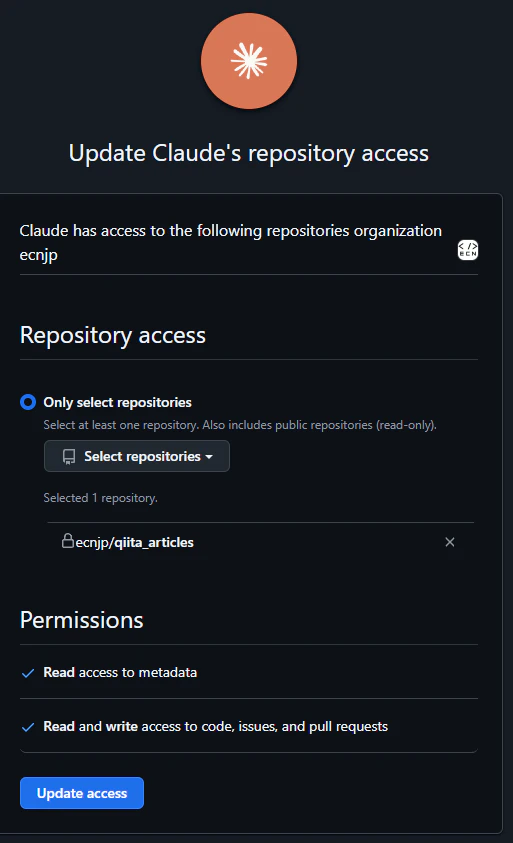This screenshot has width=513, height=843.
Task: Click the lock icon beside ecnjp/qiita_articles
Action: coord(68,540)
